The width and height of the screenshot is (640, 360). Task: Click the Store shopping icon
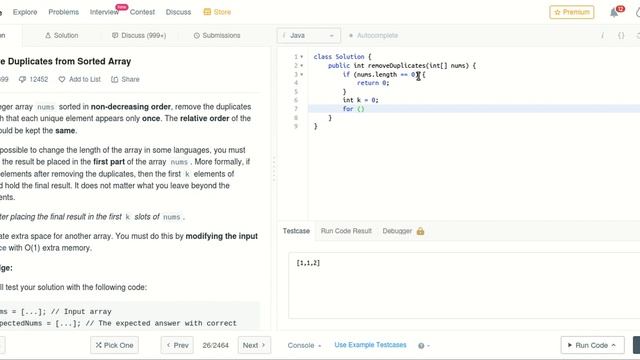click(x=207, y=12)
